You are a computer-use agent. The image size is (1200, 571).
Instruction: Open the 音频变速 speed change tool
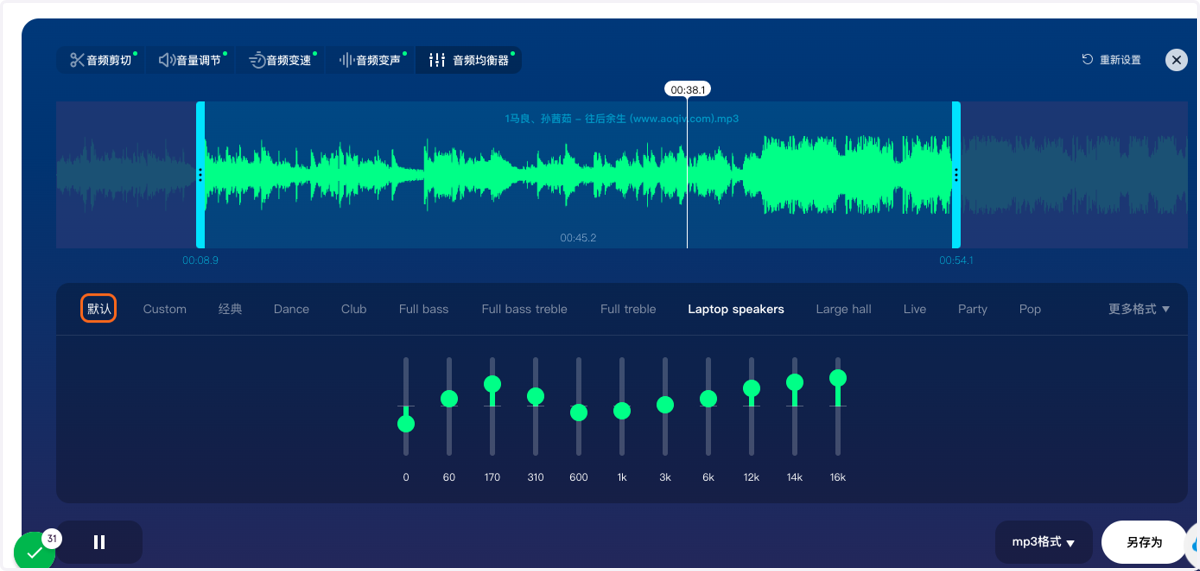280,60
